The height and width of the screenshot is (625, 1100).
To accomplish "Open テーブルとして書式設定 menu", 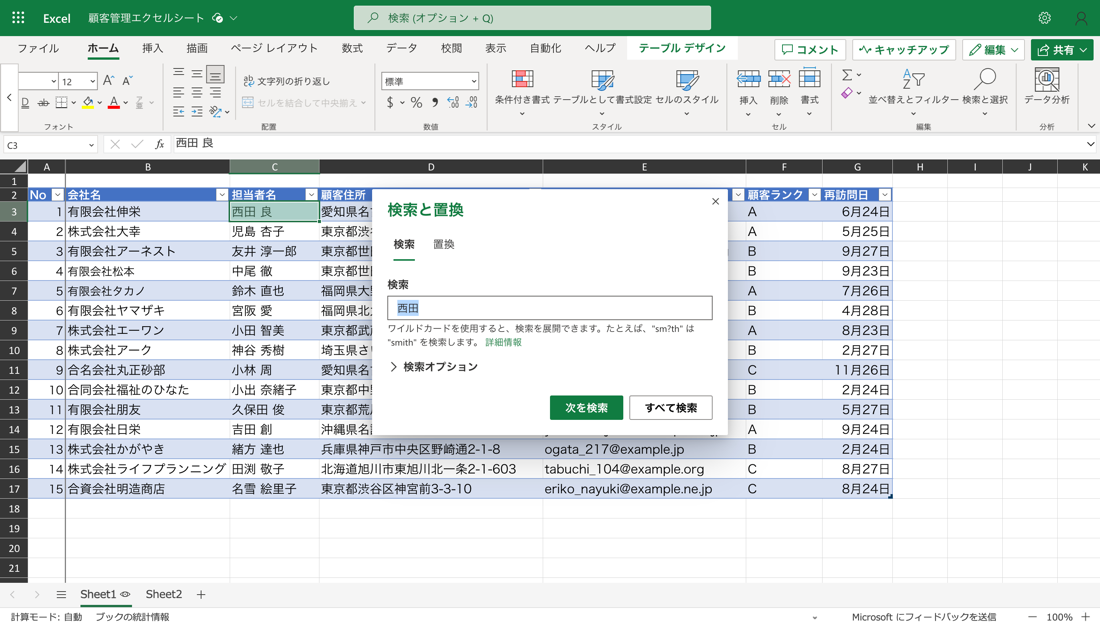I will 603,91.
